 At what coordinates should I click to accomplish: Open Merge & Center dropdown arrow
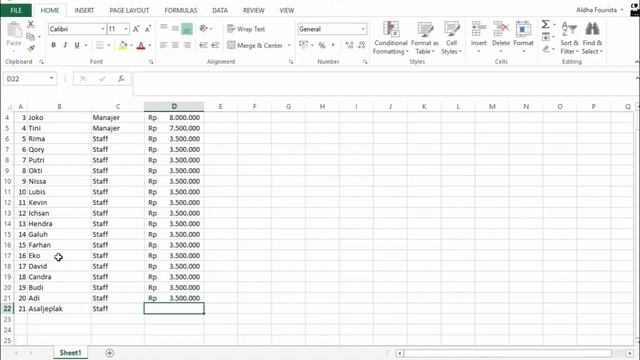289,45
